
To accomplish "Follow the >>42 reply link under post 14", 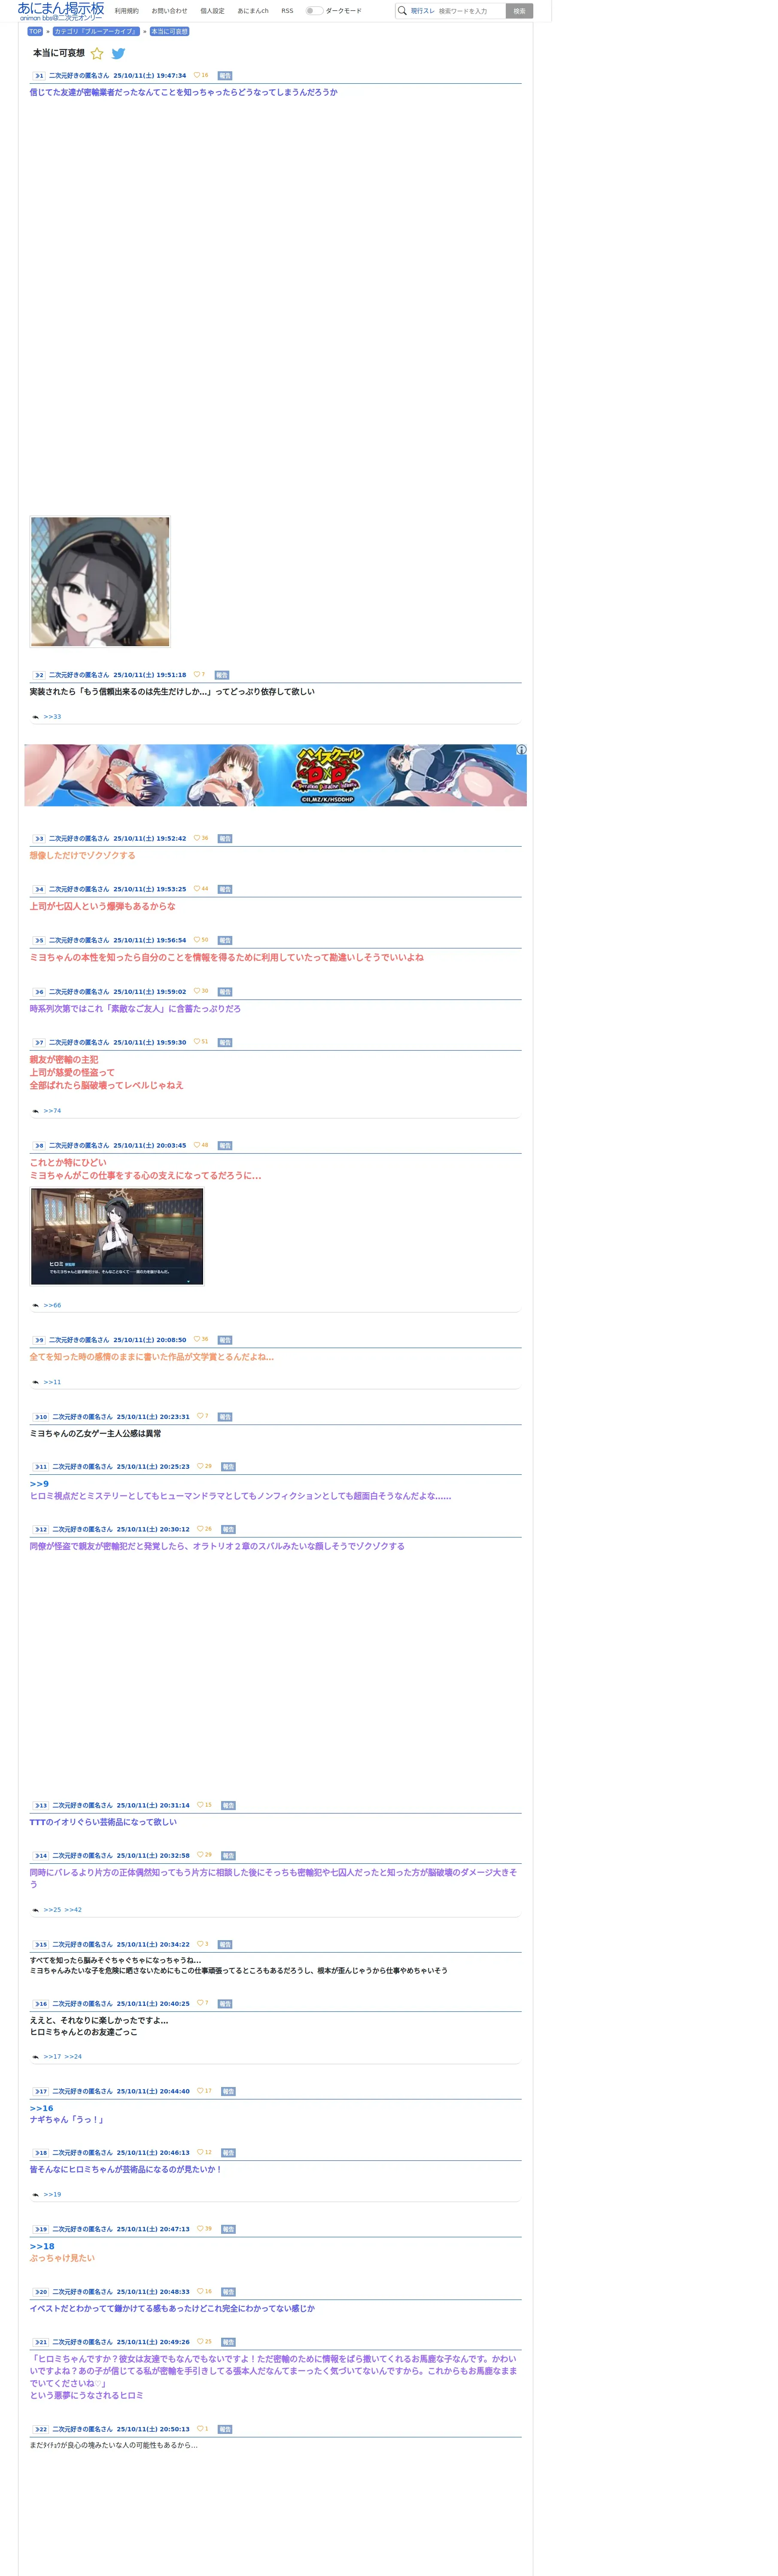I will tap(73, 1910).
